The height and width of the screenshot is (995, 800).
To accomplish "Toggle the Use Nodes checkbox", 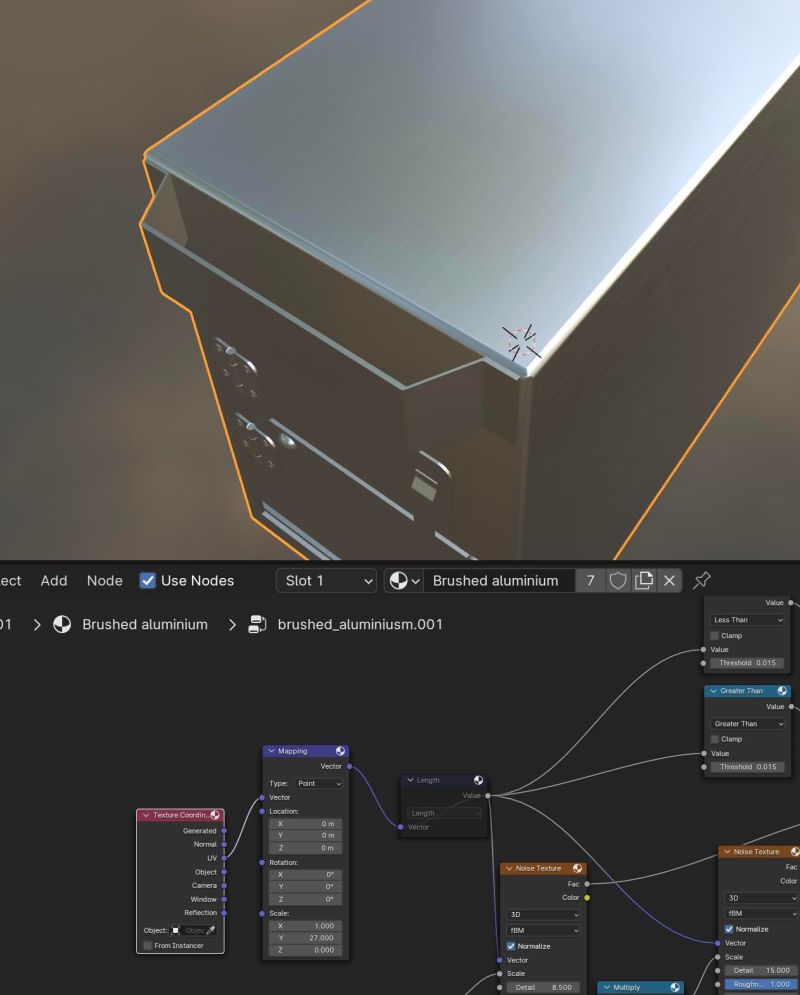I will coord(148,581).
